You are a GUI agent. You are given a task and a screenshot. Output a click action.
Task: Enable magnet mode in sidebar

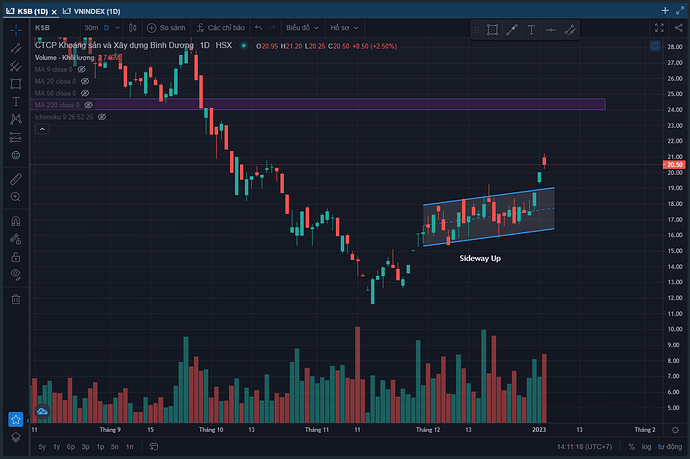[16, 221]
